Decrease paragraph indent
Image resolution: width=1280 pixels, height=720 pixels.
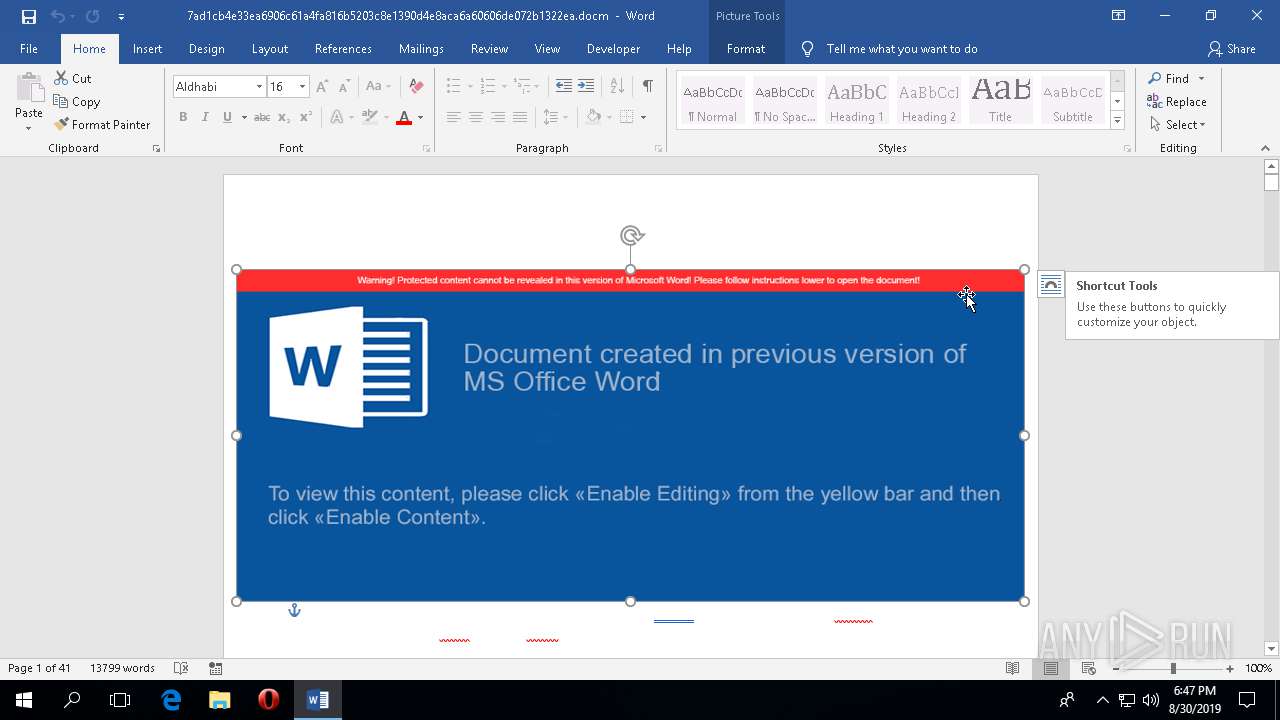pyautogui.click(x=564, y=87)
